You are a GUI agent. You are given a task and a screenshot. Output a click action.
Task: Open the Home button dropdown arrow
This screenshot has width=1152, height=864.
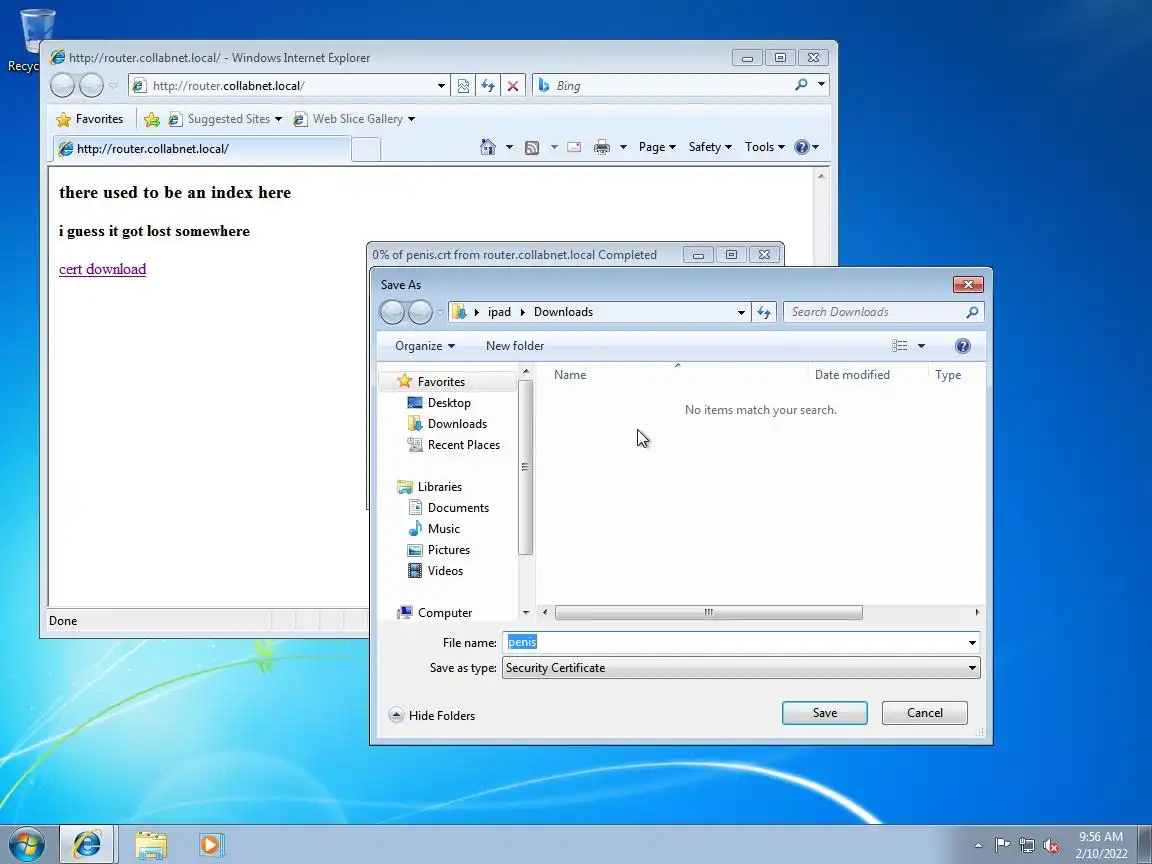click(509, 147)
